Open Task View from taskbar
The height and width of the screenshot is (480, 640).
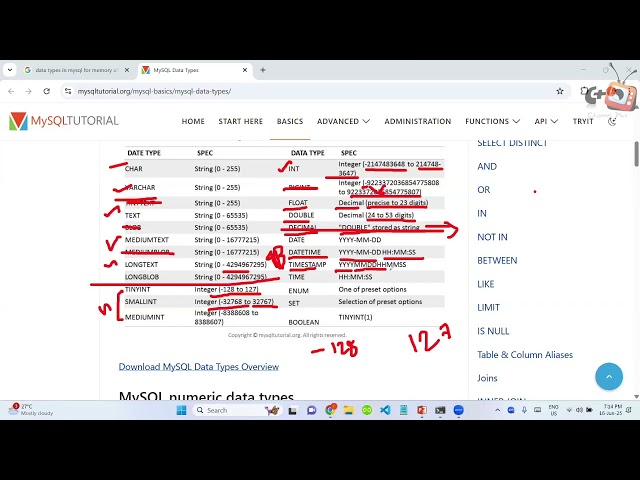pos(292,411)
